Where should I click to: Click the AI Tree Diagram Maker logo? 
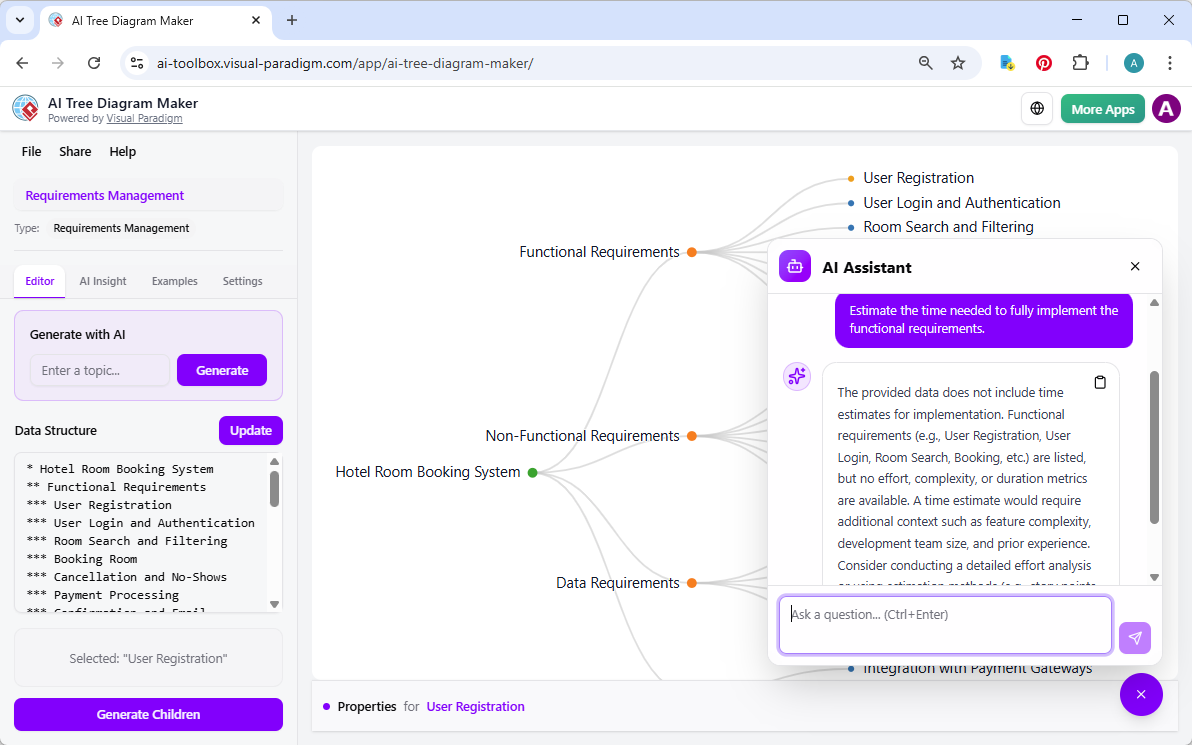click(25, 108)
